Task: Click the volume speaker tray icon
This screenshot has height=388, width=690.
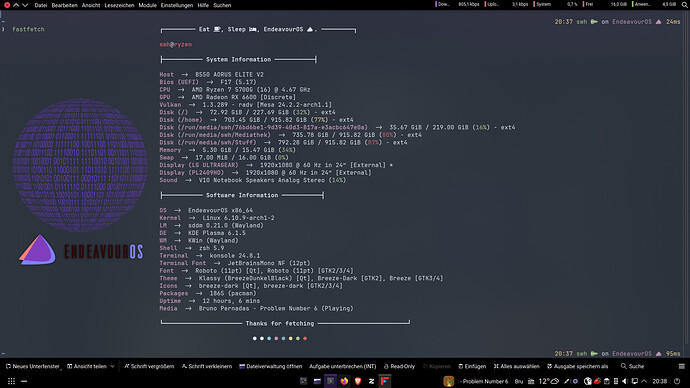Action: [x=624, y=381]
